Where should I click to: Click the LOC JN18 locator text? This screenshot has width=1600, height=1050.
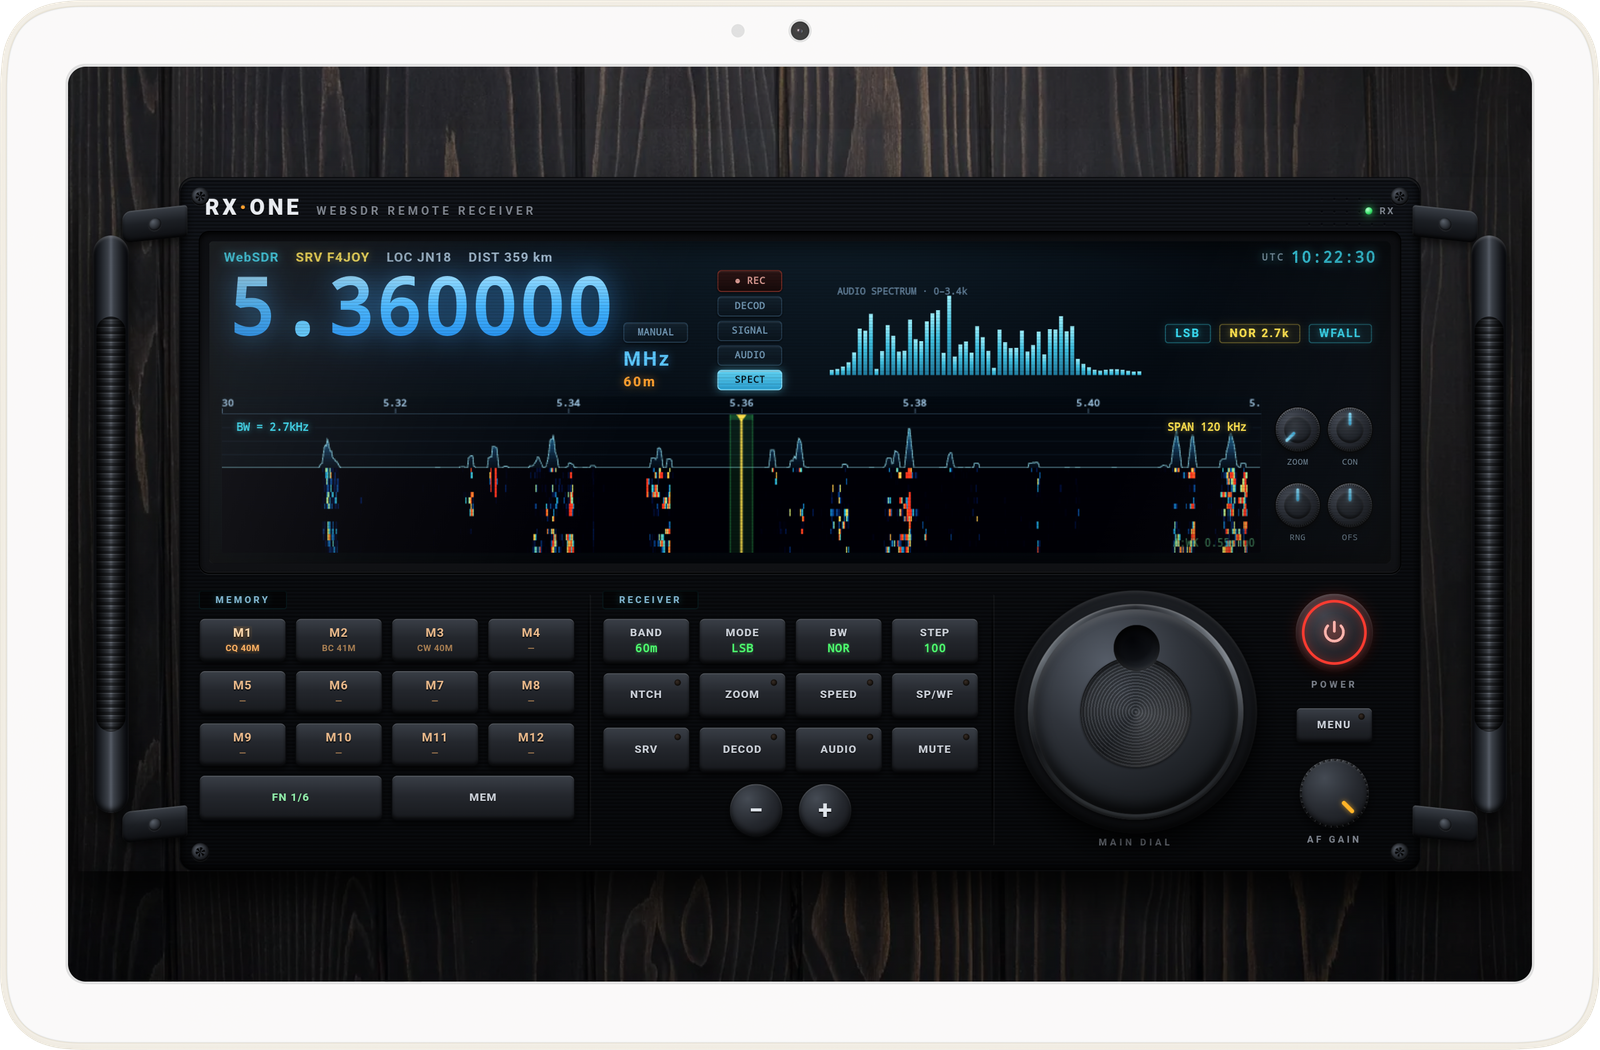(418, 257)
